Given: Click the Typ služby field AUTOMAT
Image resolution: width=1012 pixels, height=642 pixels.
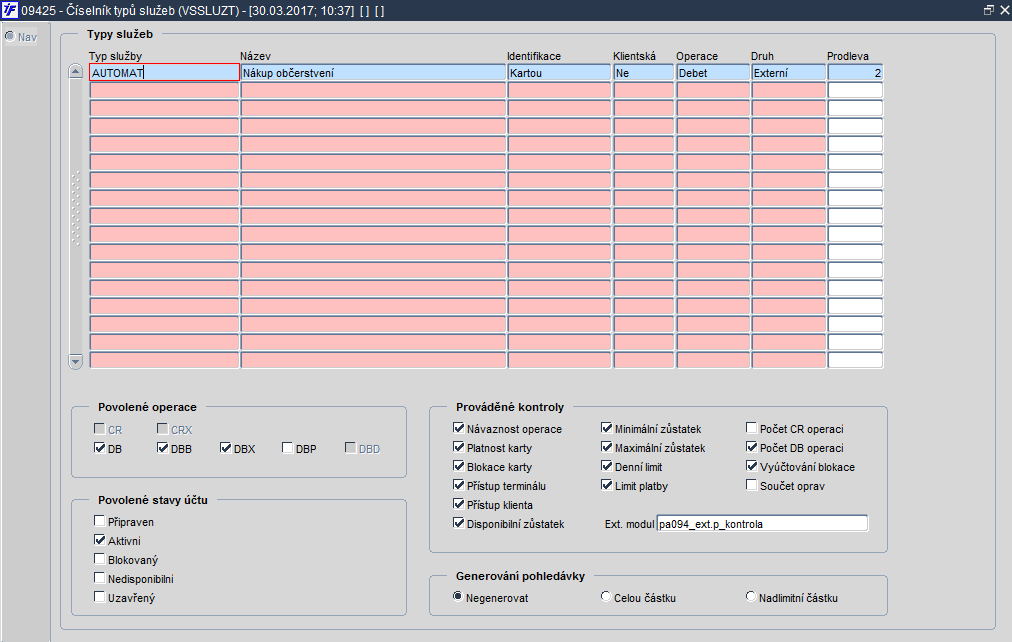Looking at the screenshot, I should (164, 72).
